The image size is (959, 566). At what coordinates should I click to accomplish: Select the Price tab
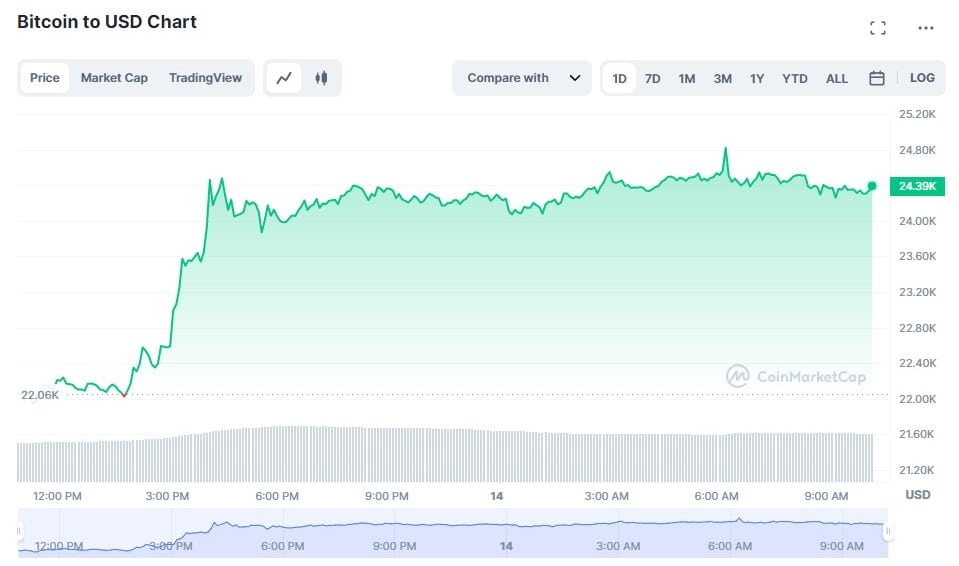45,78
